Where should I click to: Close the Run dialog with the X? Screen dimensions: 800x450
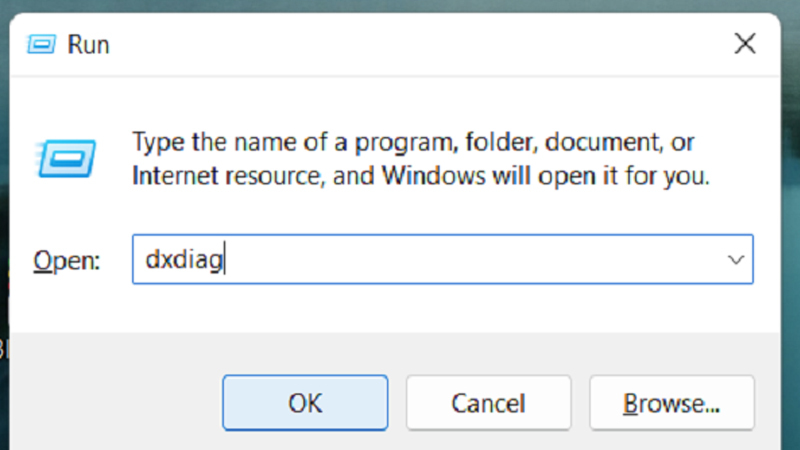(745, 43)
